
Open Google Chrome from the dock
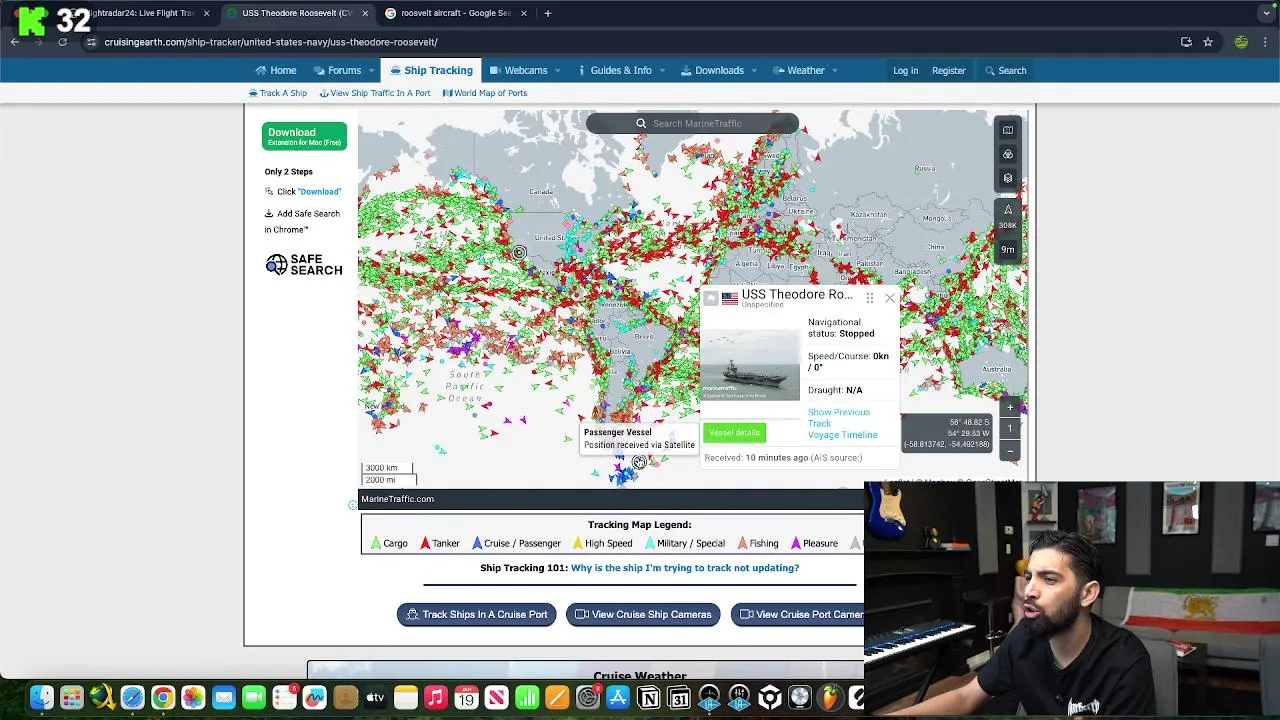163,697
